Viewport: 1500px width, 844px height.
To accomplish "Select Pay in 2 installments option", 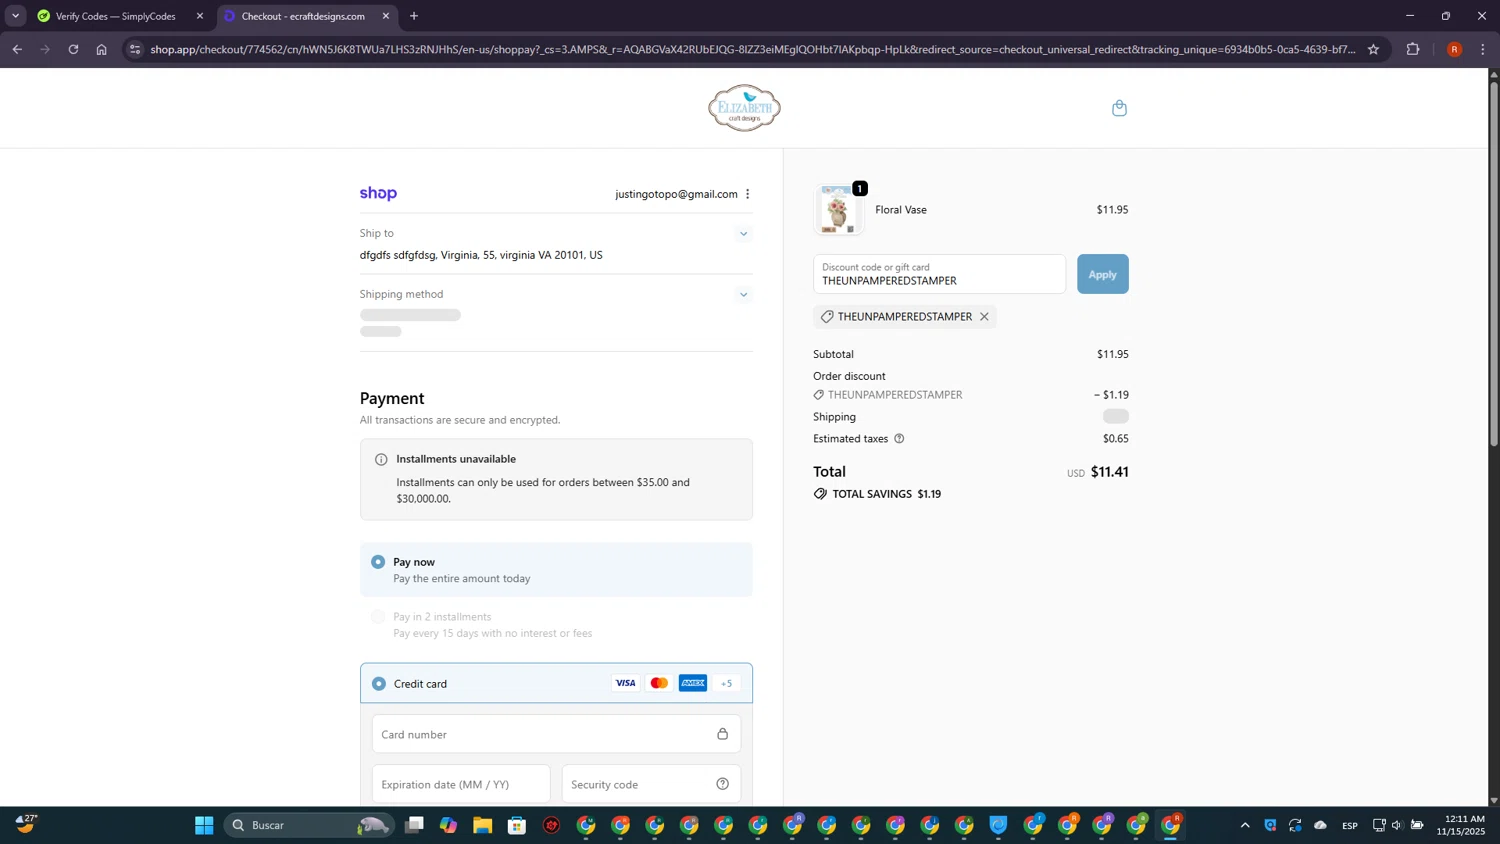I will 378,617.
